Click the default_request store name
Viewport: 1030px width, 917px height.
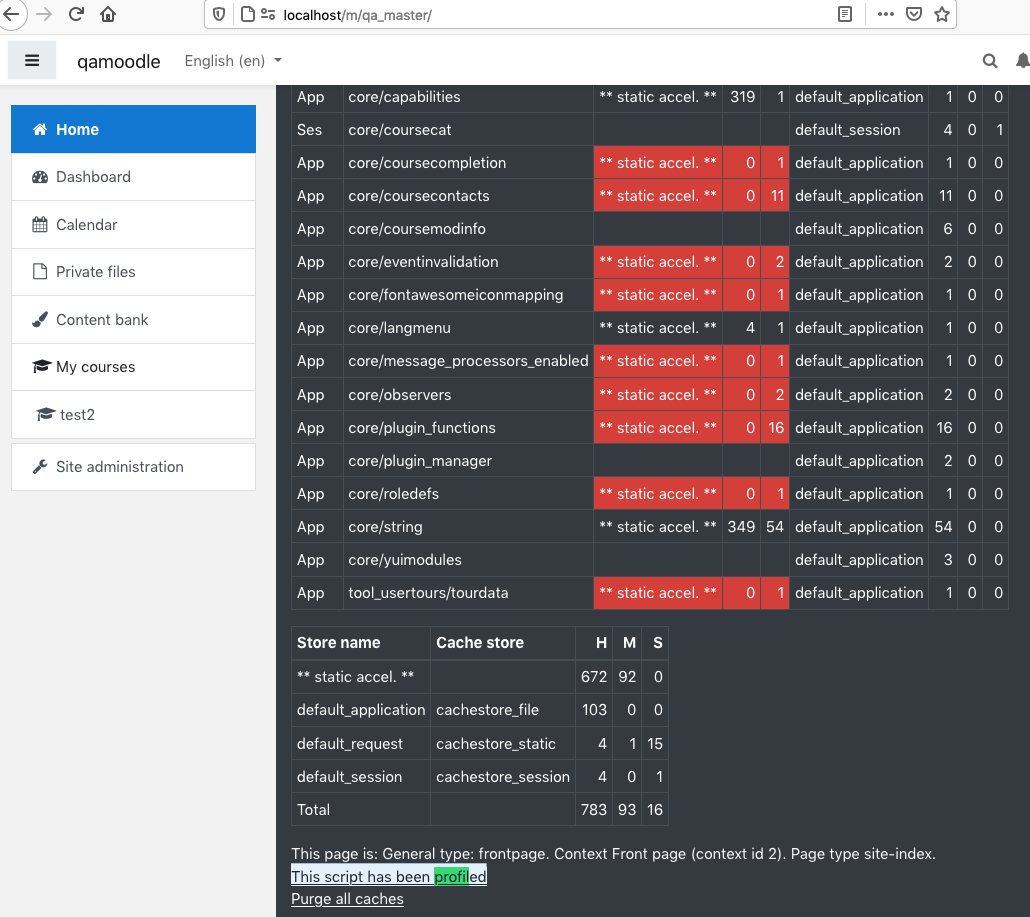pyautogui.click(x=349, y=744)
